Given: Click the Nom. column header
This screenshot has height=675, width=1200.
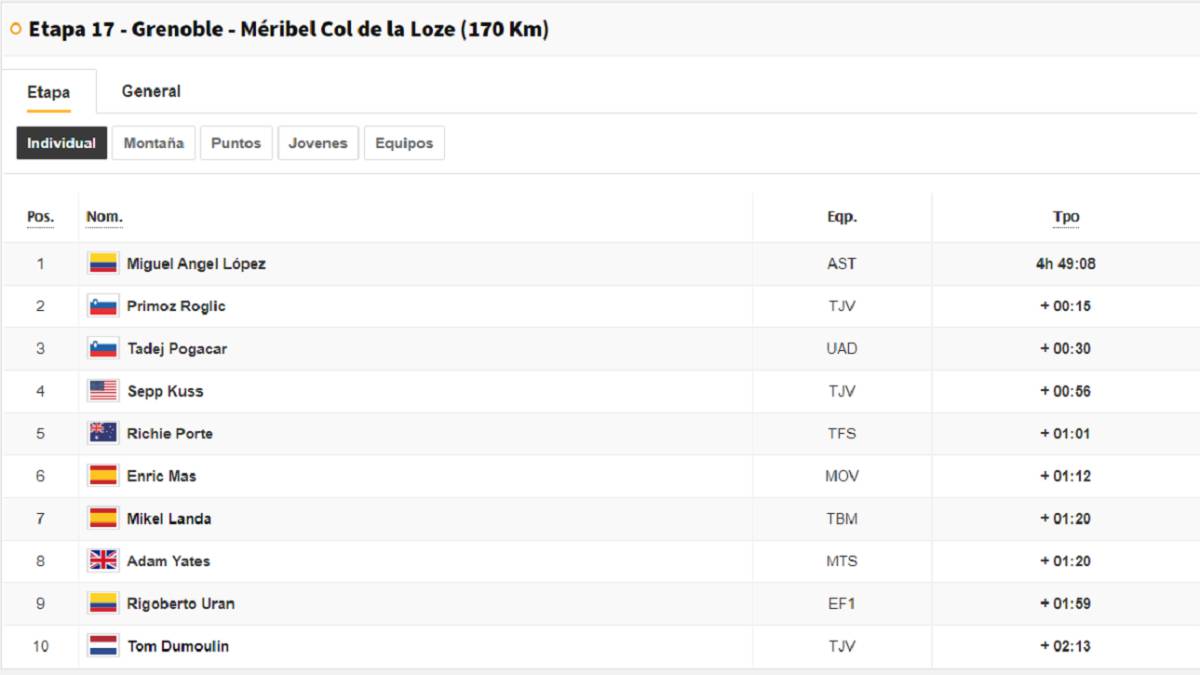Looking at the screenshot, I should (x=104, y=217).
